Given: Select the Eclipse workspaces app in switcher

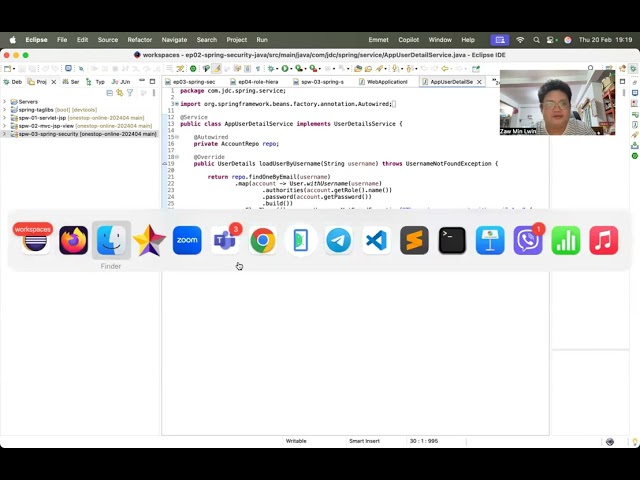Looking at the screenshot, I should [35, 240].
